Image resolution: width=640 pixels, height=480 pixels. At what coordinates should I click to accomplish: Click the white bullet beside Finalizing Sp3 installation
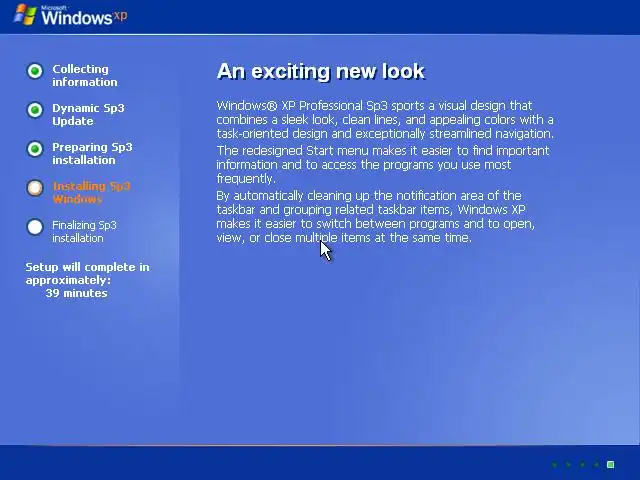point(35,227)
